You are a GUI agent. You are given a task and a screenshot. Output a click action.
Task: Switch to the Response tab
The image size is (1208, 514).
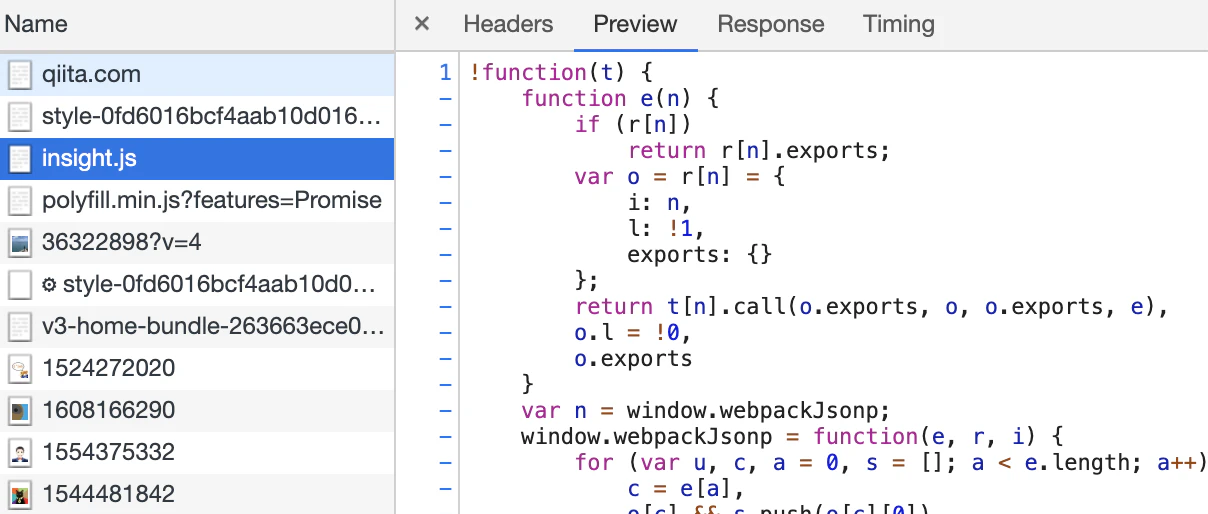click(x=771, y=24)
